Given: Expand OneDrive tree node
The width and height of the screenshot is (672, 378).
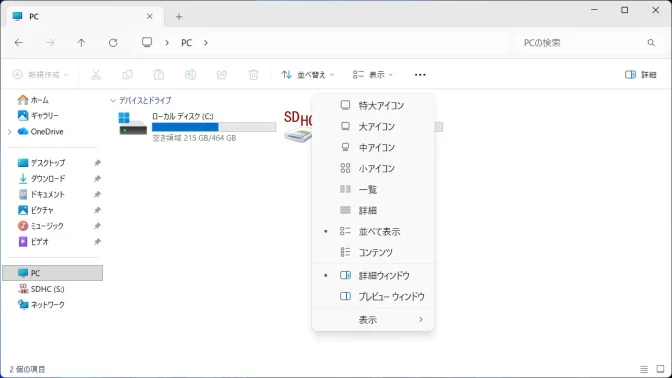Looking at the screenshot, I should coord(9,132).
